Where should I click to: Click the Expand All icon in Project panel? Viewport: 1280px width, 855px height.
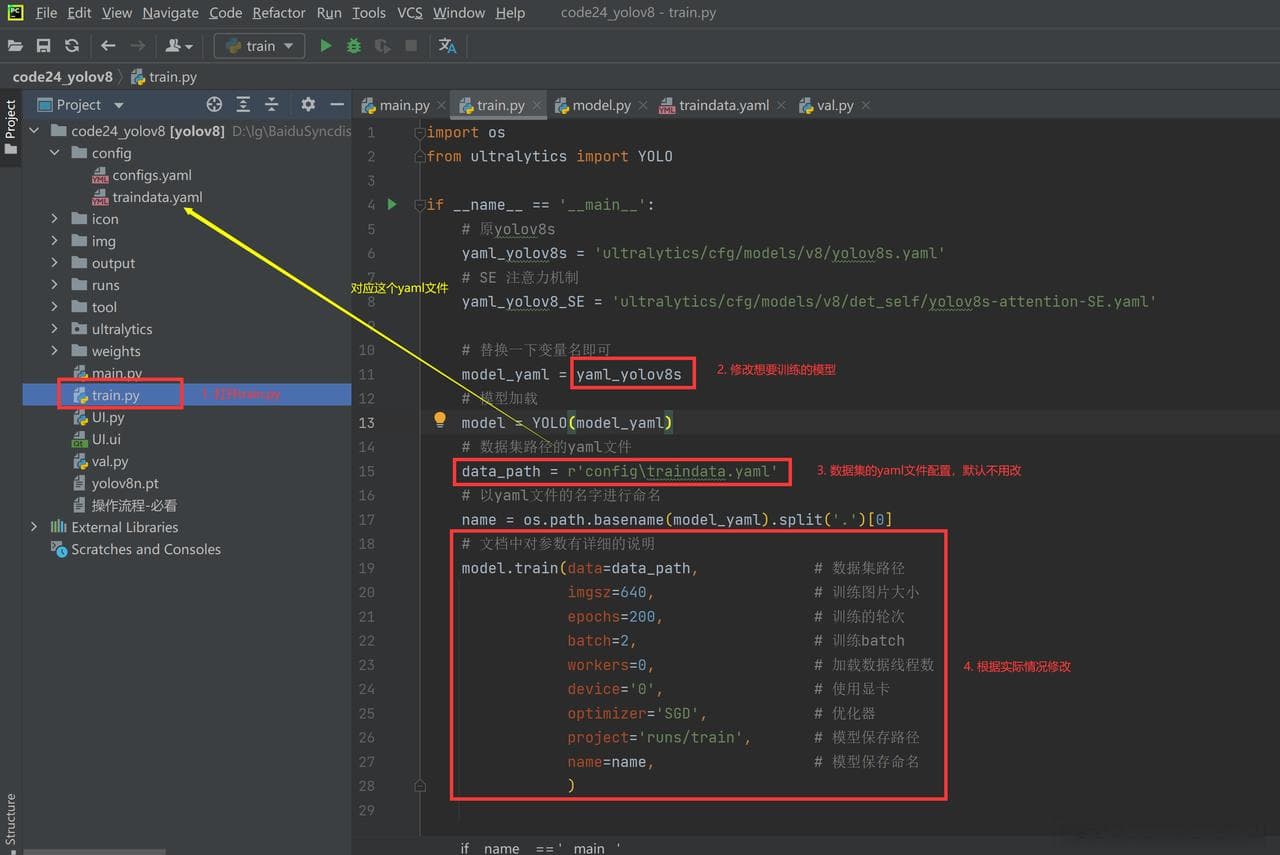coord(243,105)
